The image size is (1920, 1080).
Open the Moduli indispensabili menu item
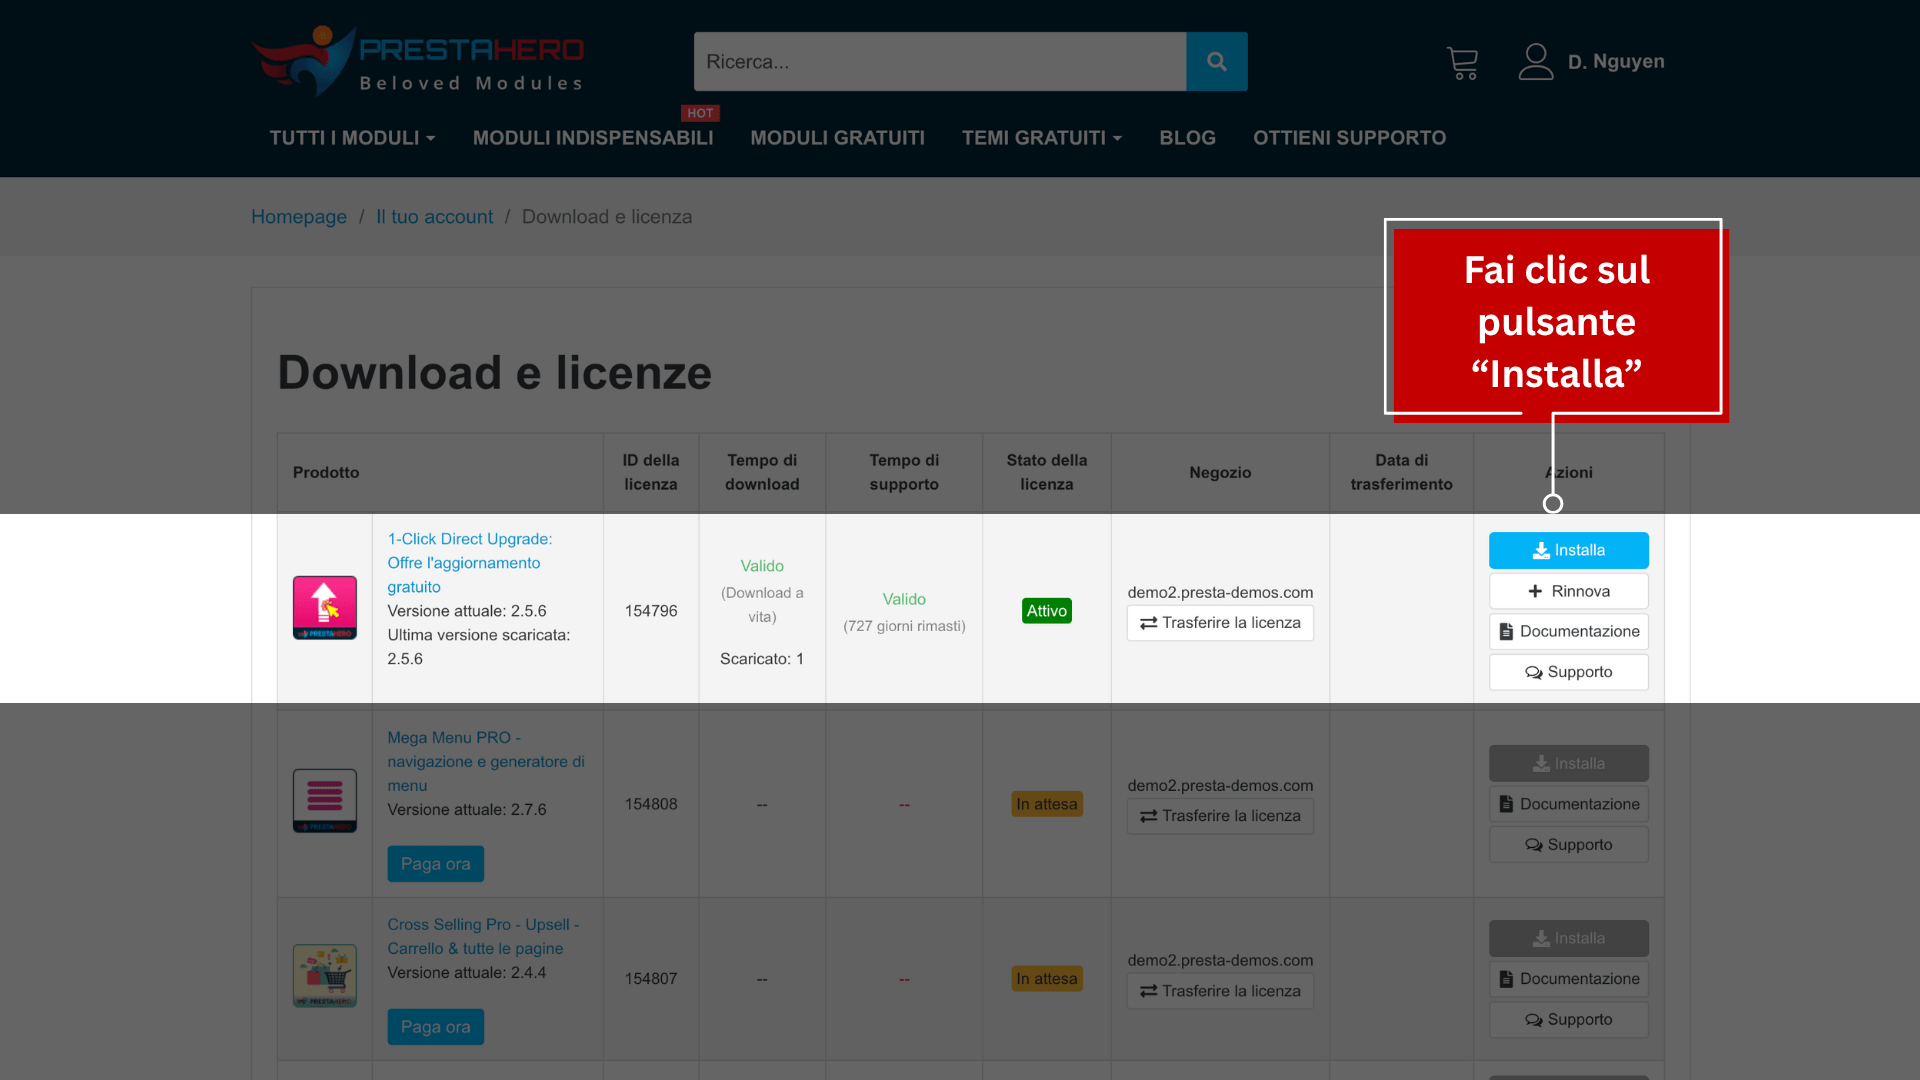click(593, 138)
